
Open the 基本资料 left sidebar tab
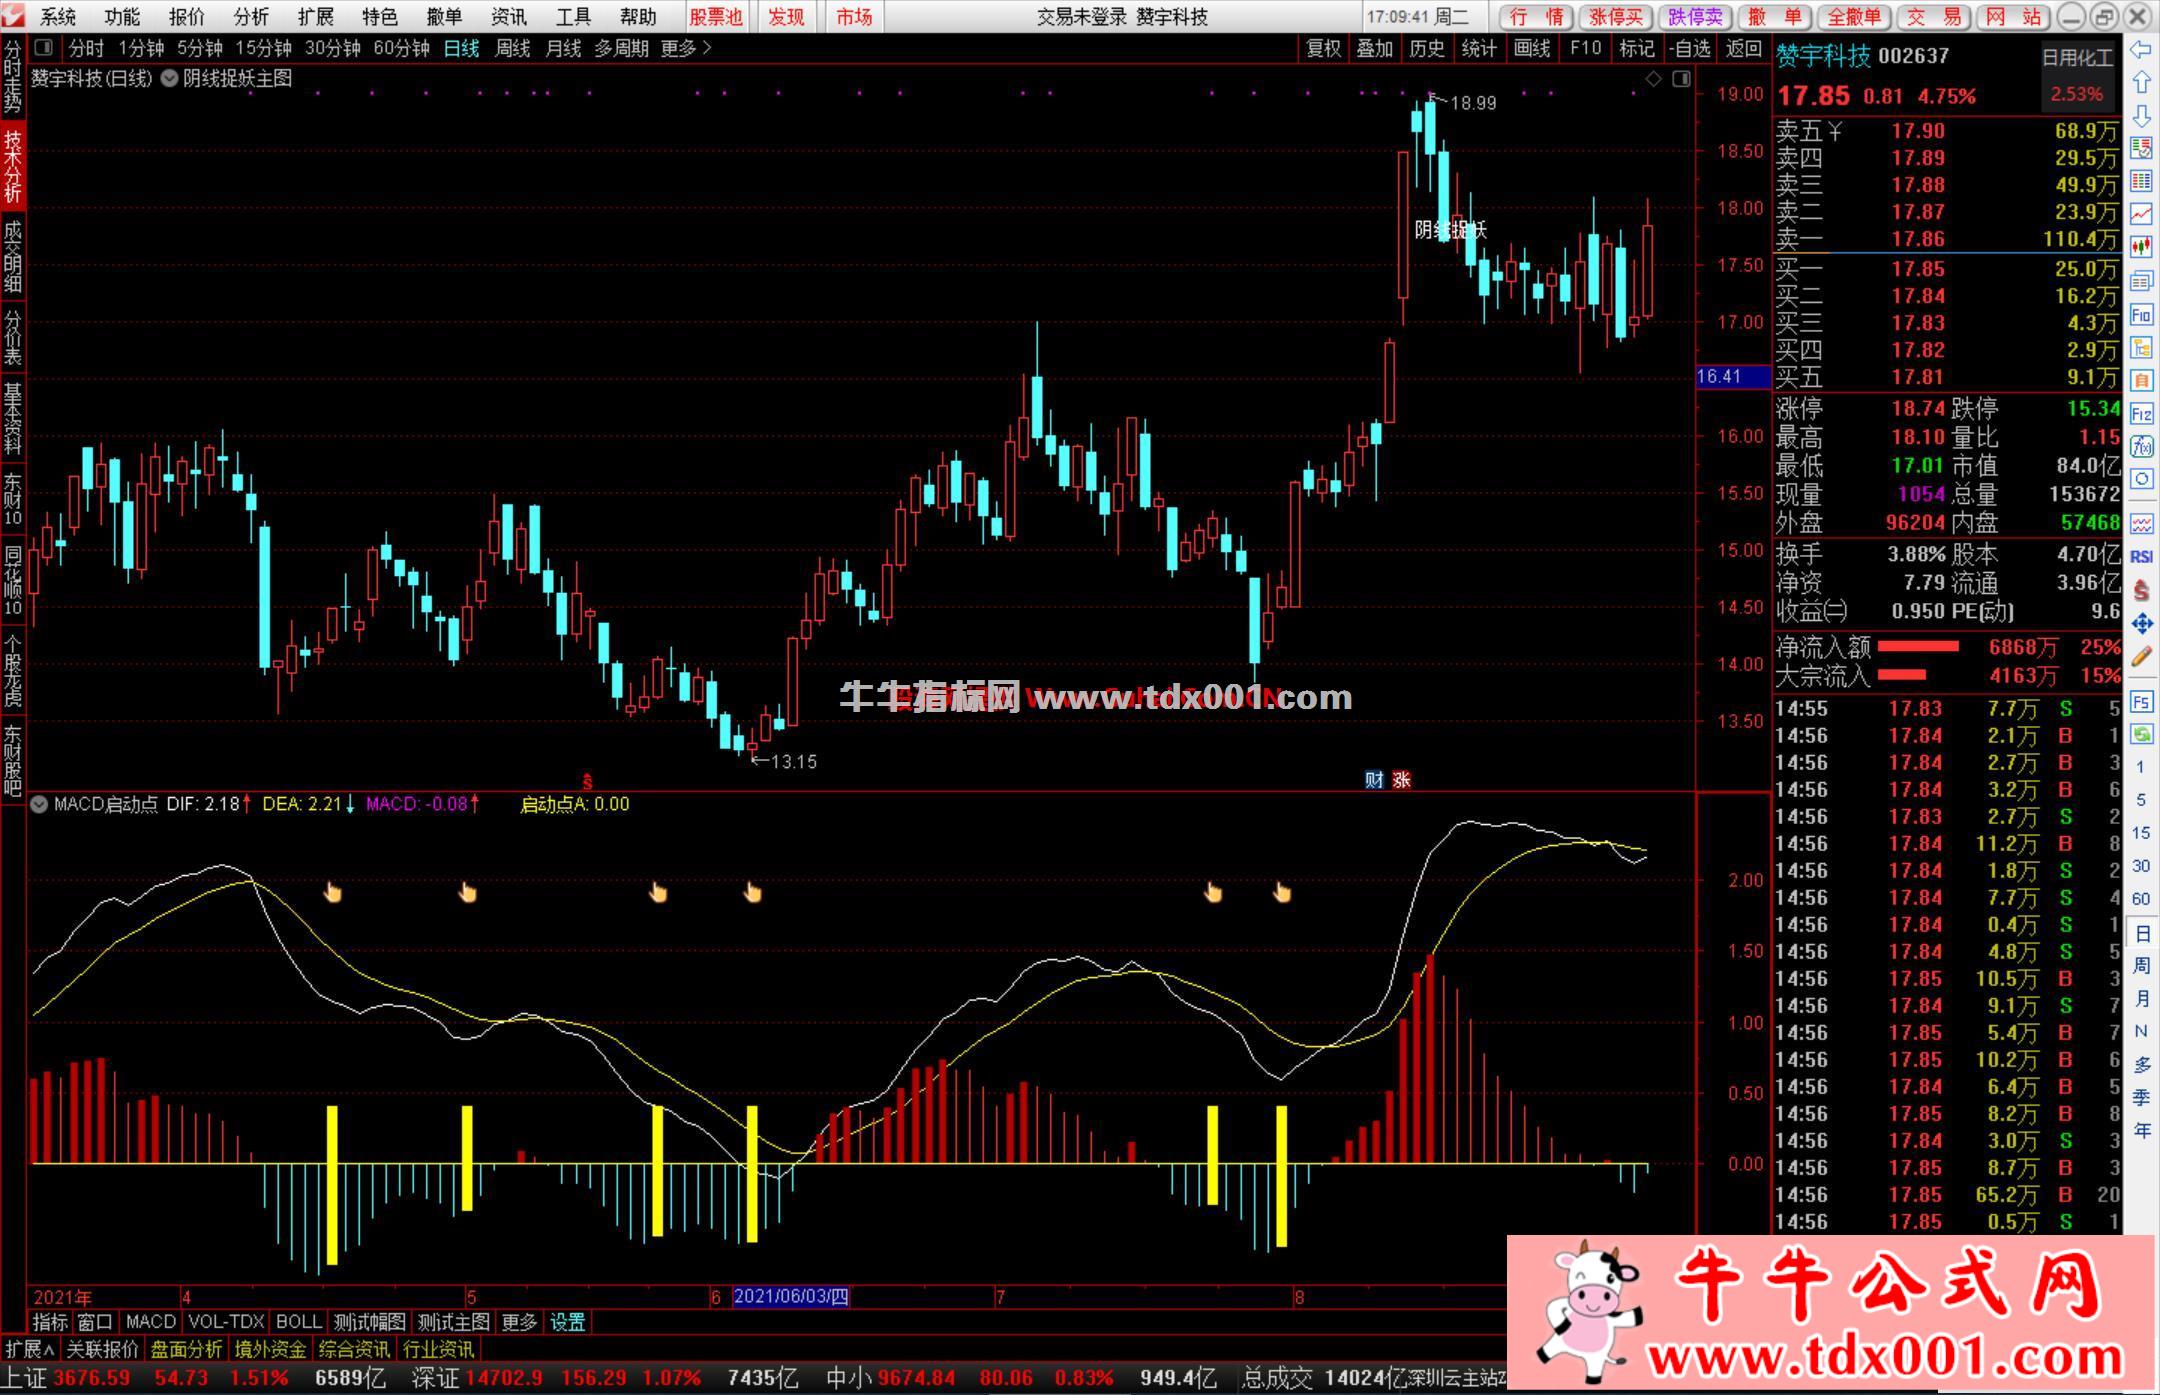click(x=13, y=419)
